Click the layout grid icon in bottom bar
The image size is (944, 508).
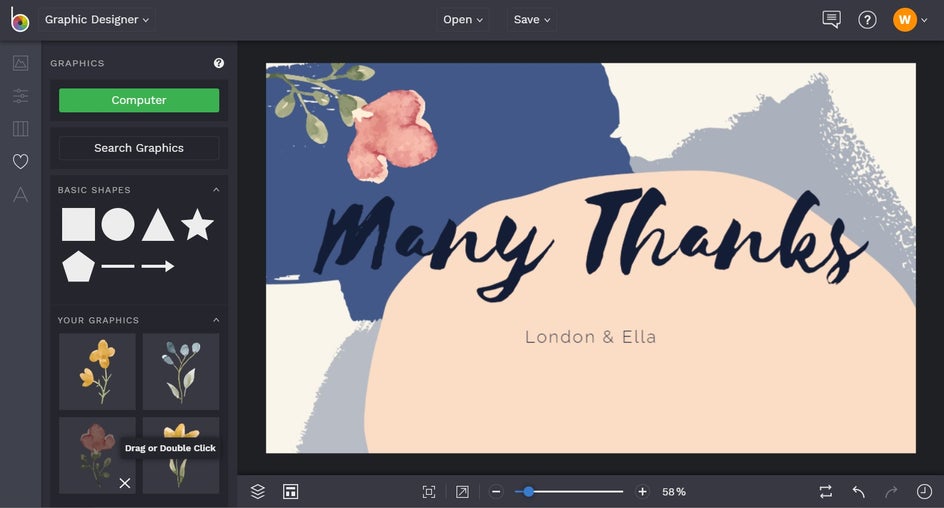(290, 492)
